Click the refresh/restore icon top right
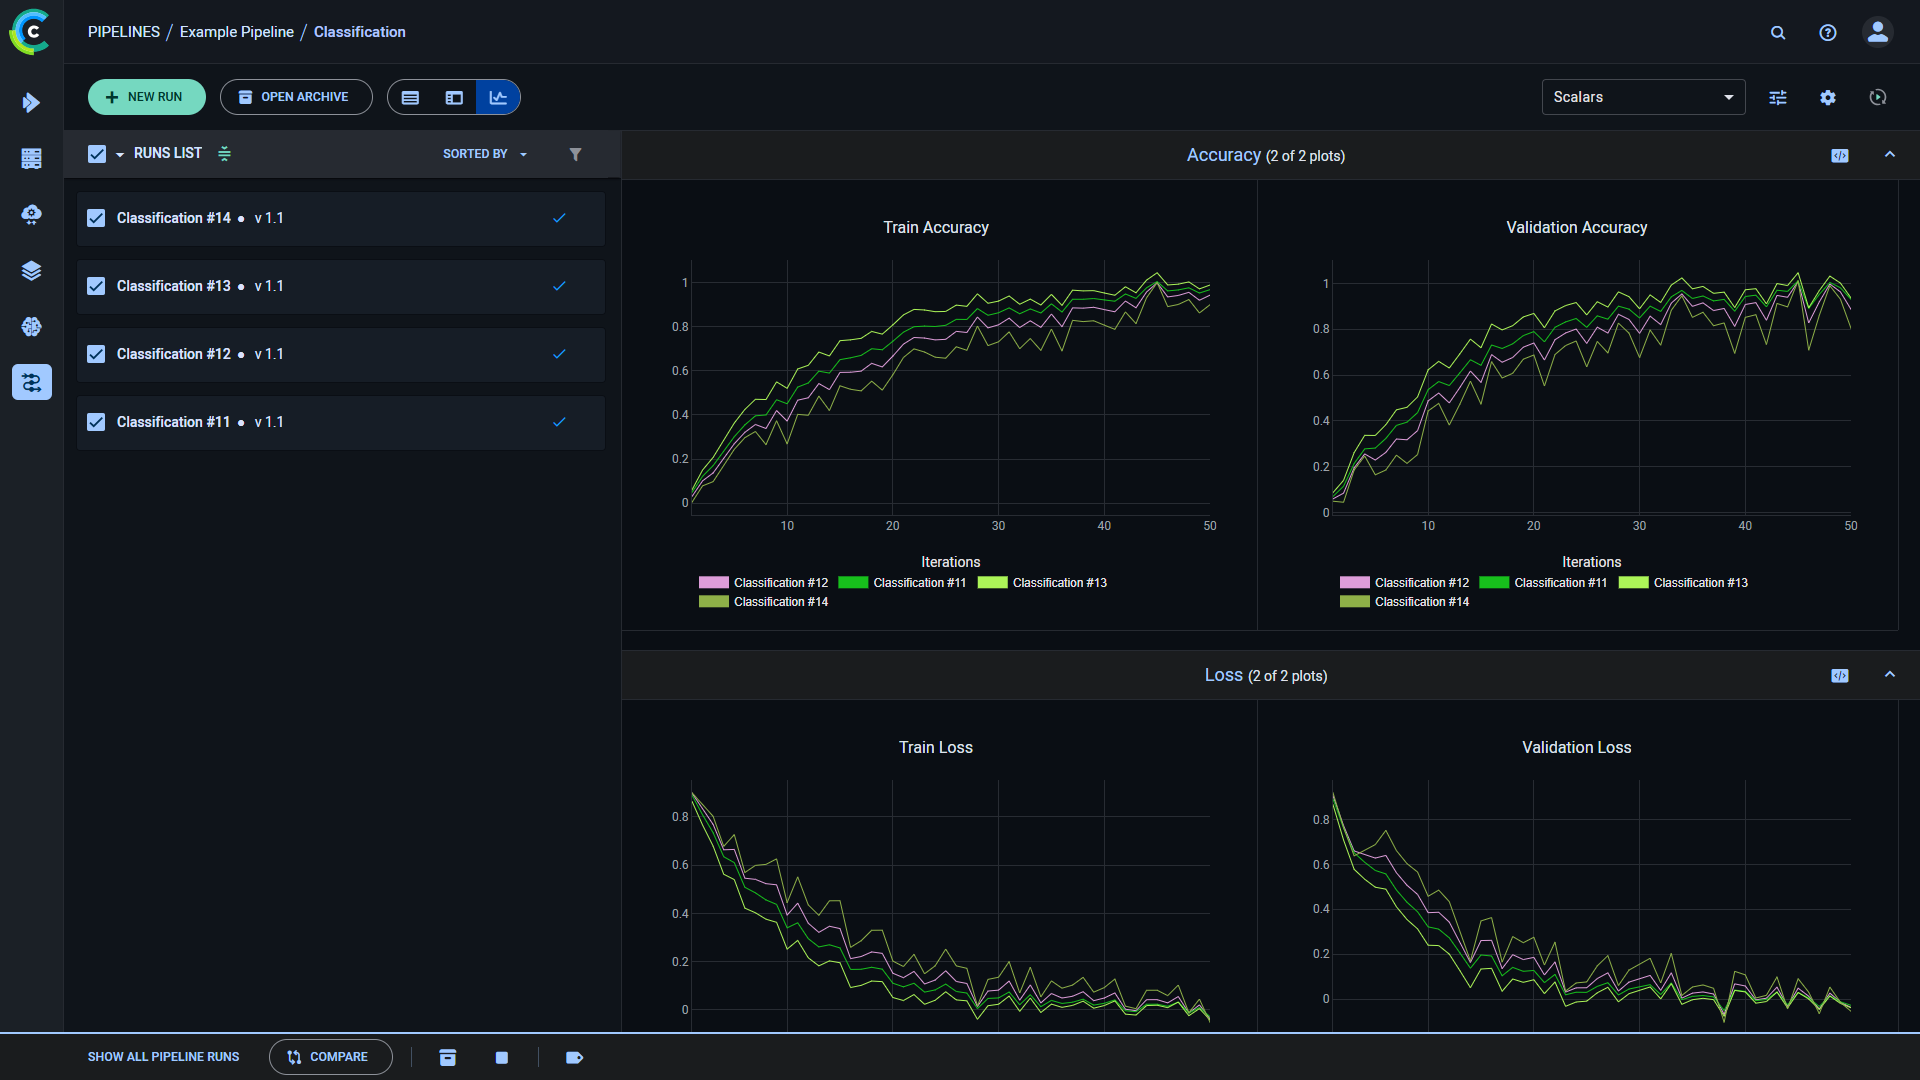1920x1080 pixels. (1878, 96)
